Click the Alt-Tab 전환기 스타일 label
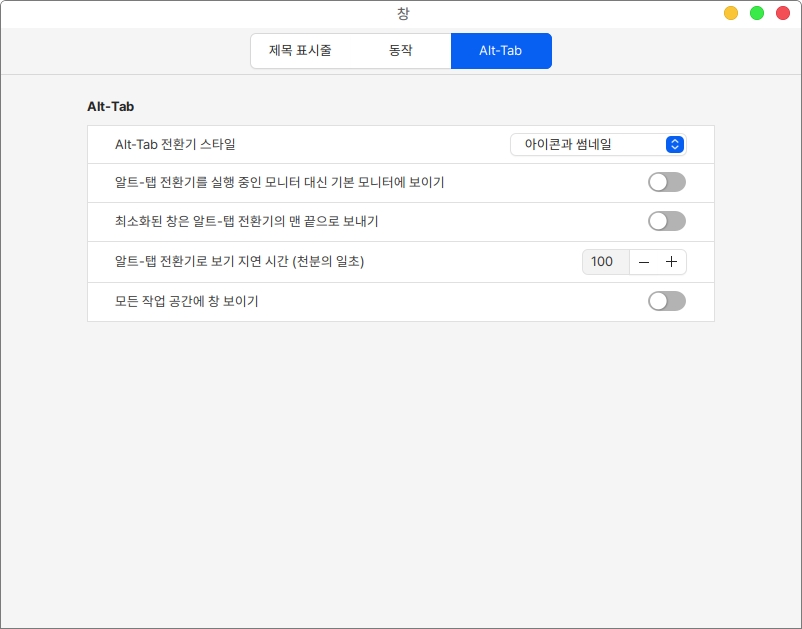The height and width of the screenshot is (629, 802). tap(175, 145)
